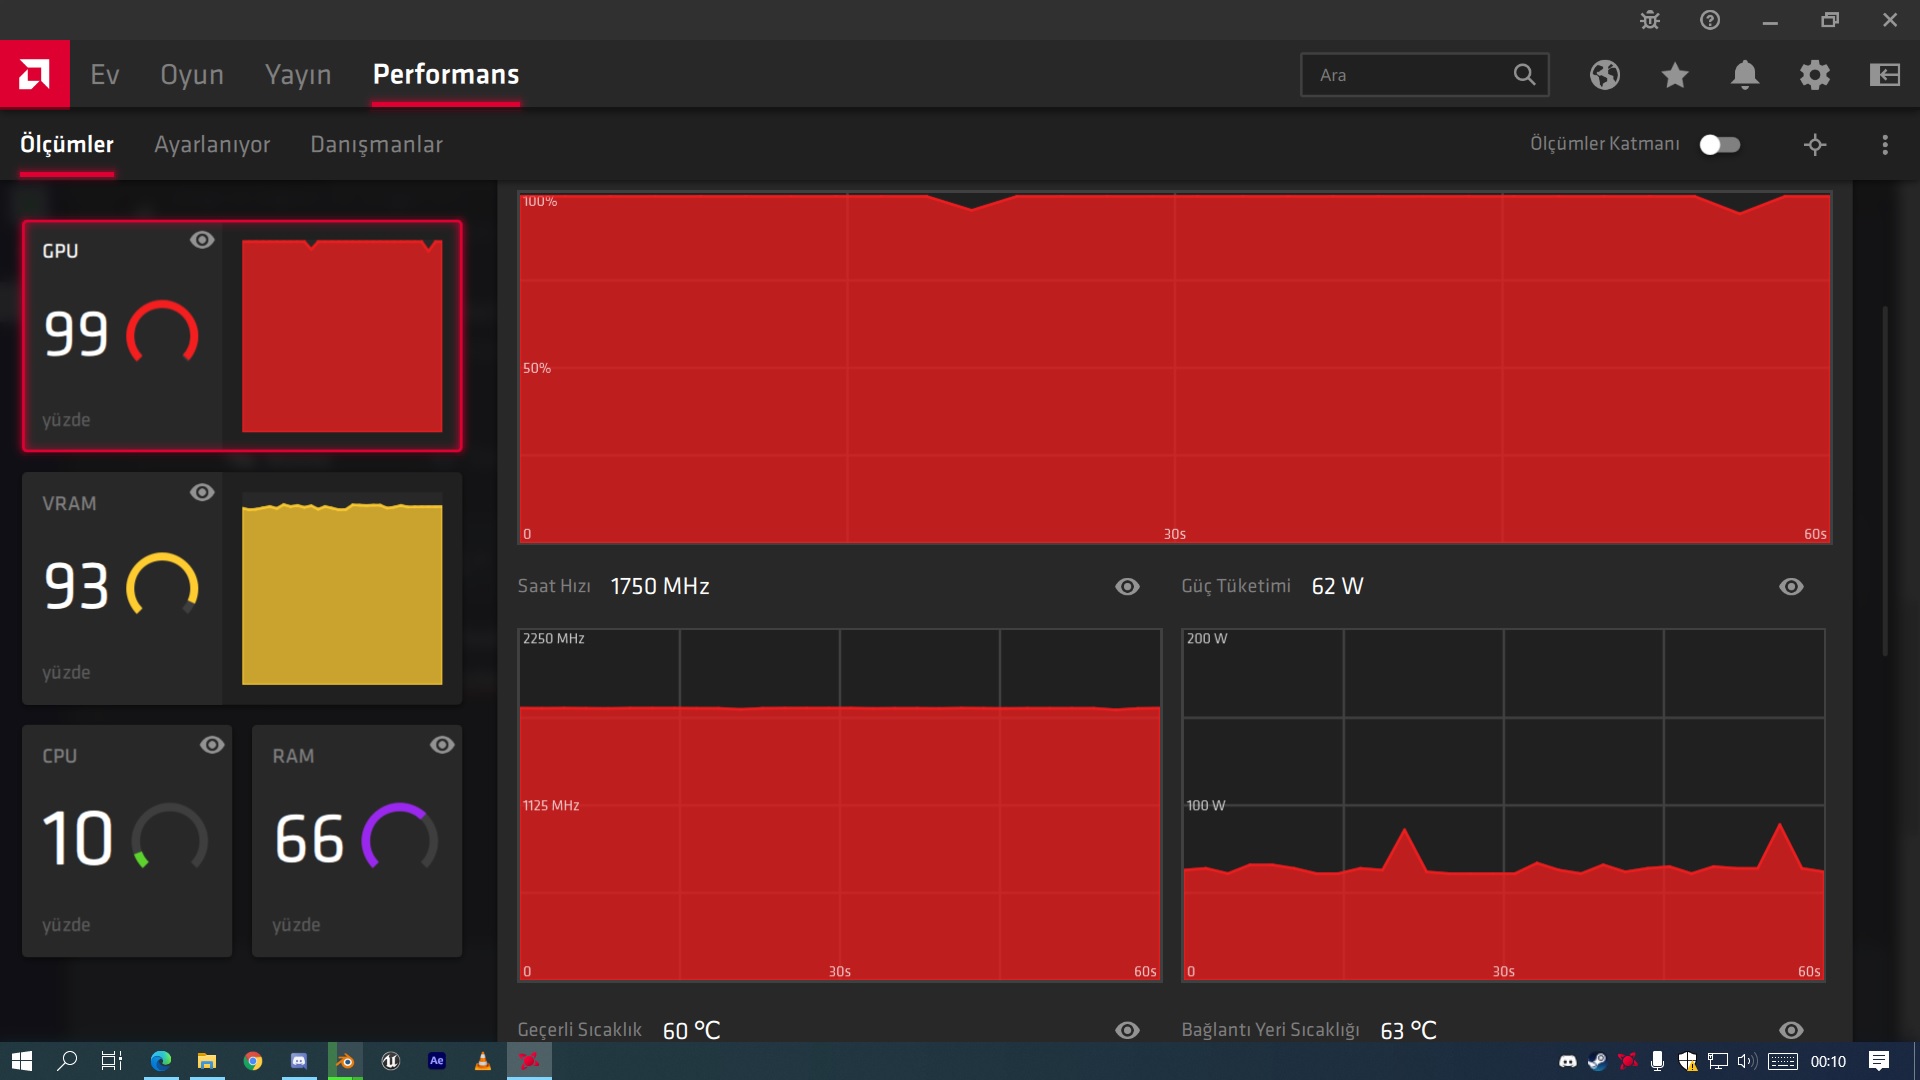Image resolution: width=1920 pixels, height=1080 pixels.
Task: Click the AMD logo home icon
Action: coord(34,74)
